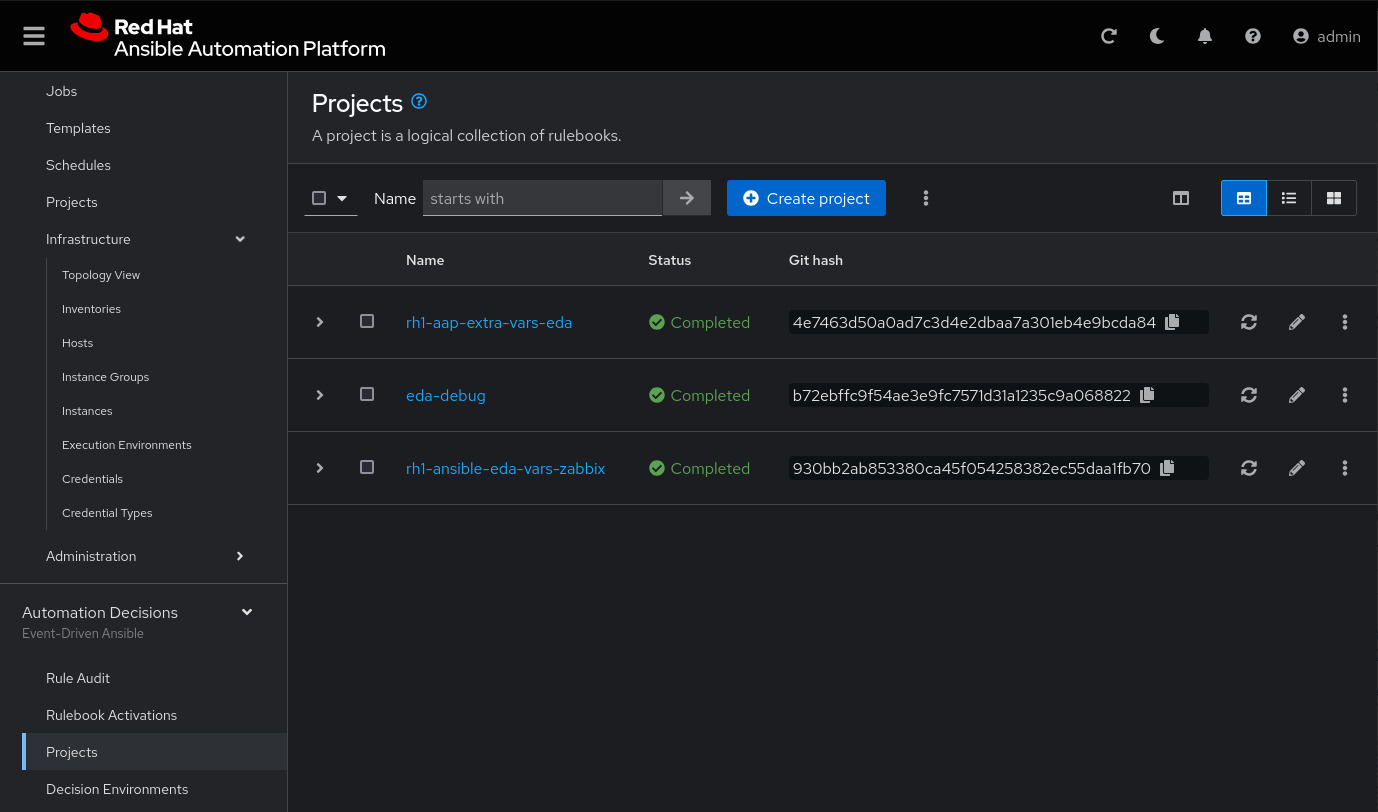Check the select-all projects checkbox
Viewport: 1378px width, 812px height.
click(319, 198)
